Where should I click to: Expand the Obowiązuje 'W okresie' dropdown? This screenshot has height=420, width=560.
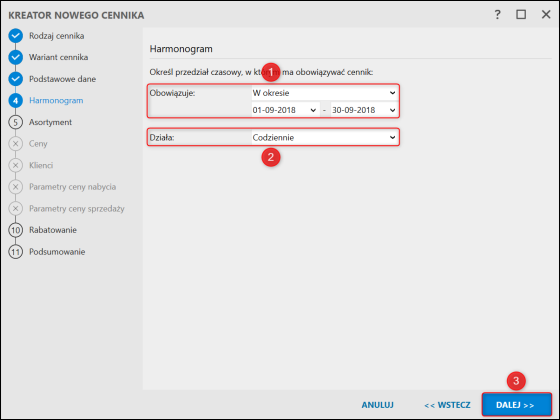(392, 93)
